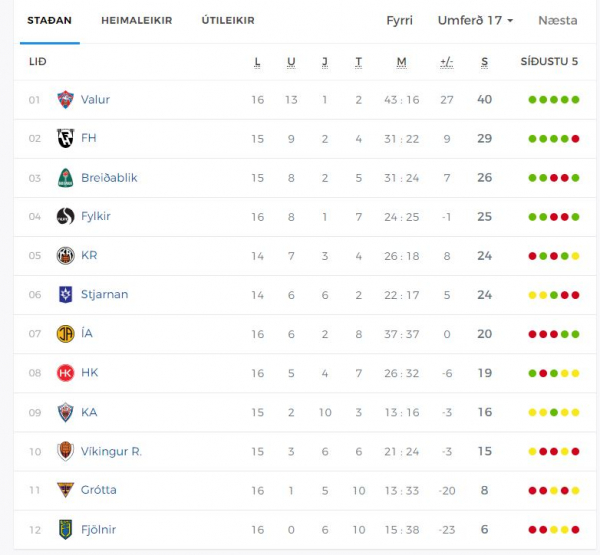This screenshot has height=555, width=600.
Task: Open the Víkingur R. team link
Action: [111, 452]
